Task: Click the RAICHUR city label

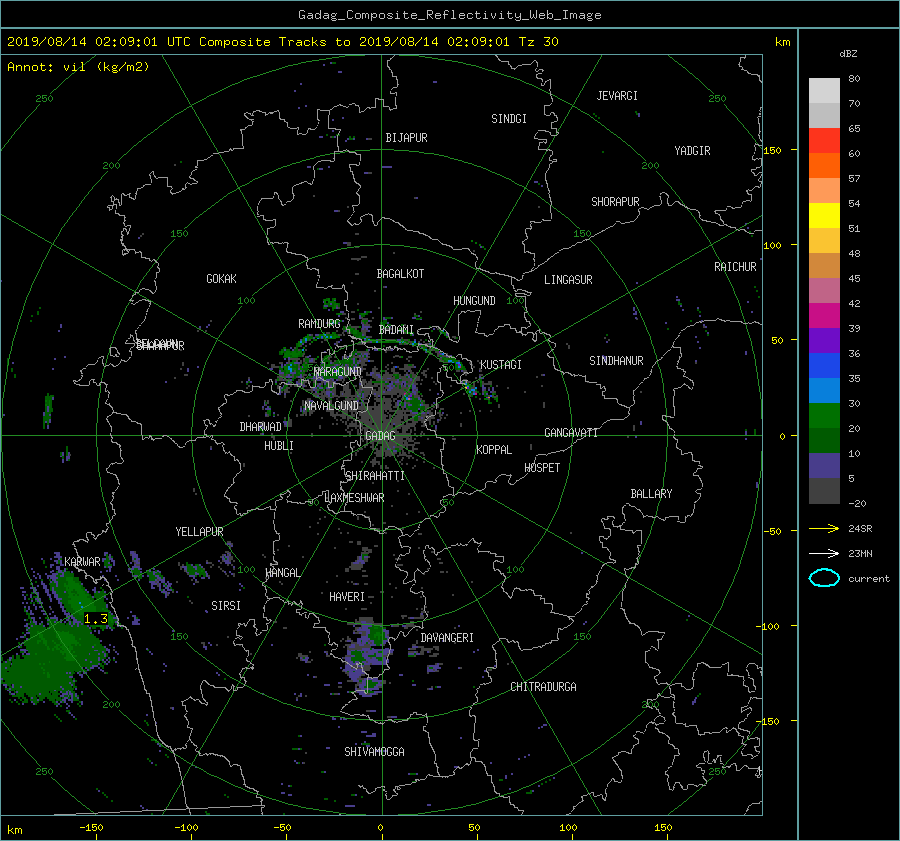Action: (735, 267)
